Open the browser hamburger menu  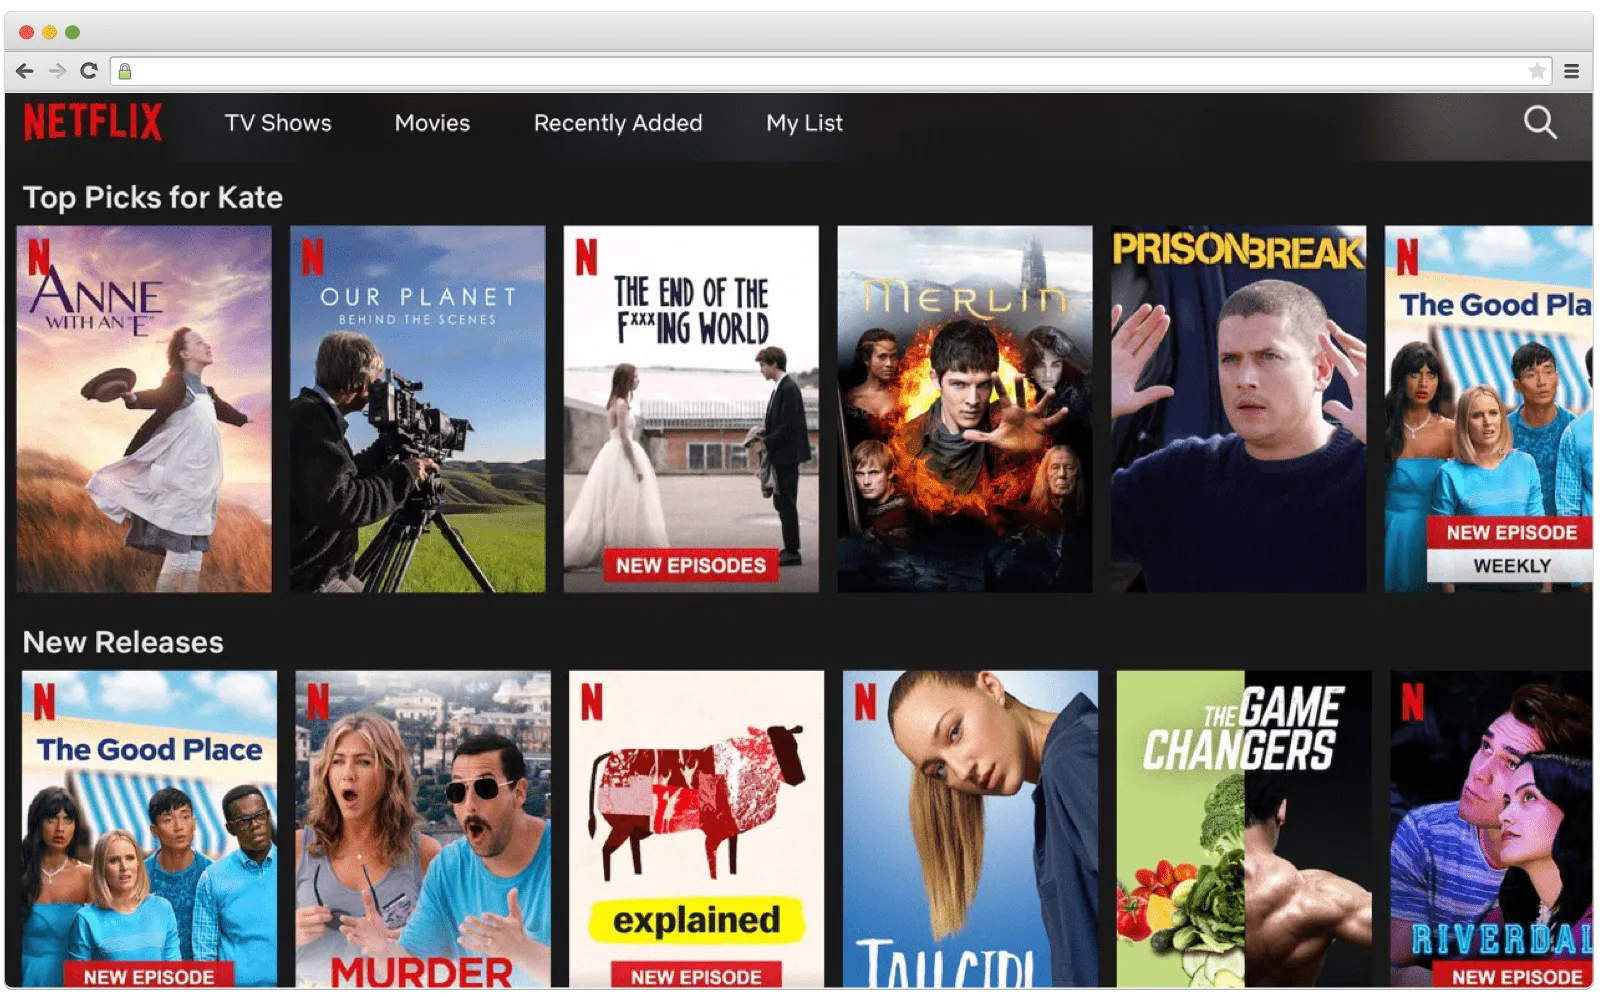(x=1572, y=71)
